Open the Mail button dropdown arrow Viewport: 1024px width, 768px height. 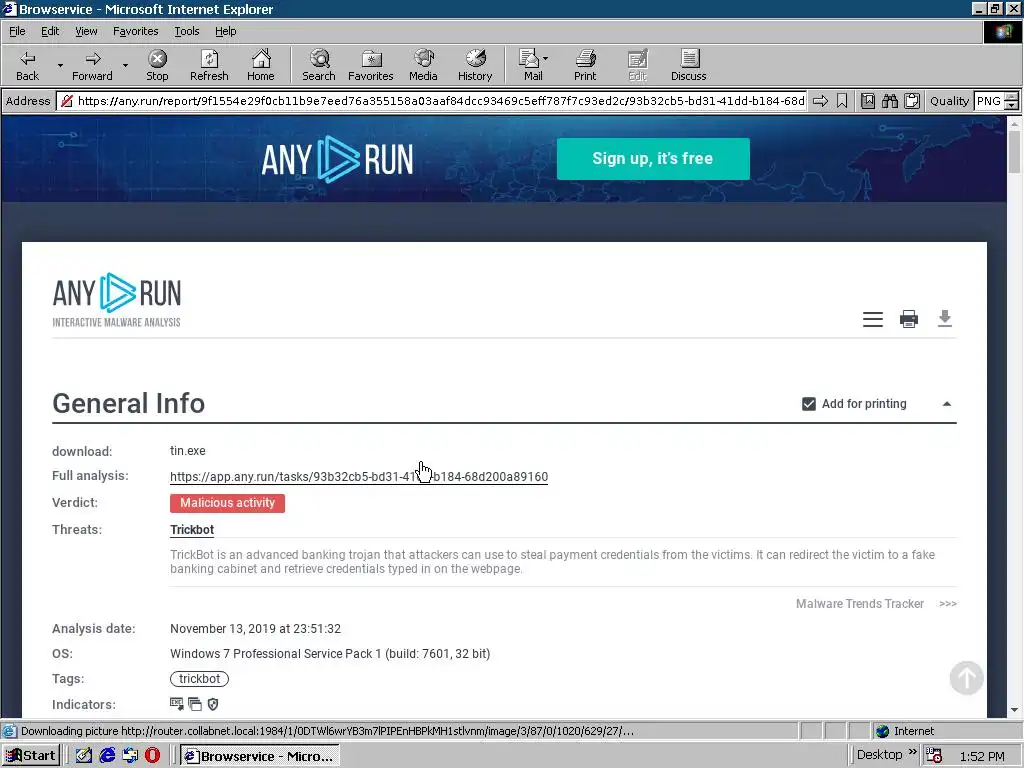click(545, 58)
